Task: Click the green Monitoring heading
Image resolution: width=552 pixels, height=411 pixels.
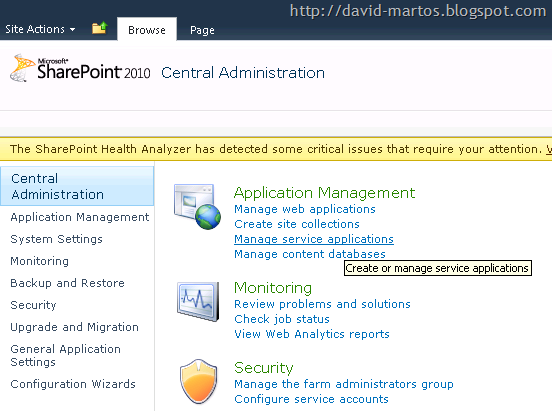Action: click(273, 288)
